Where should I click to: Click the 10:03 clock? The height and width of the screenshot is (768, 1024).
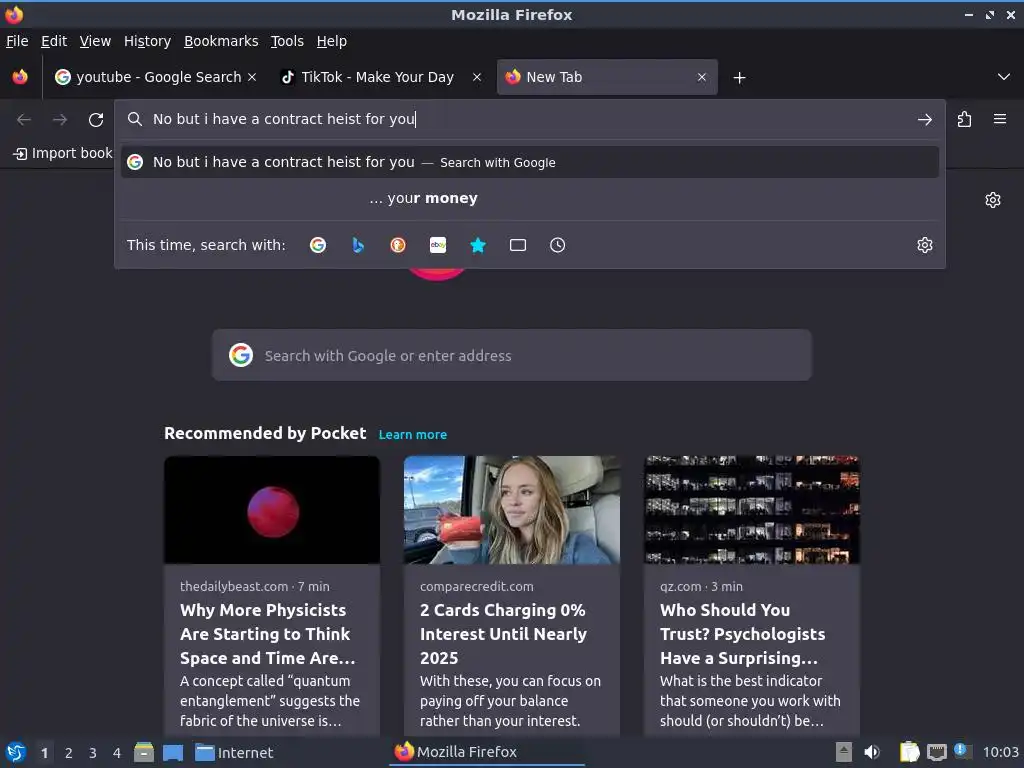coord(1000,752)
